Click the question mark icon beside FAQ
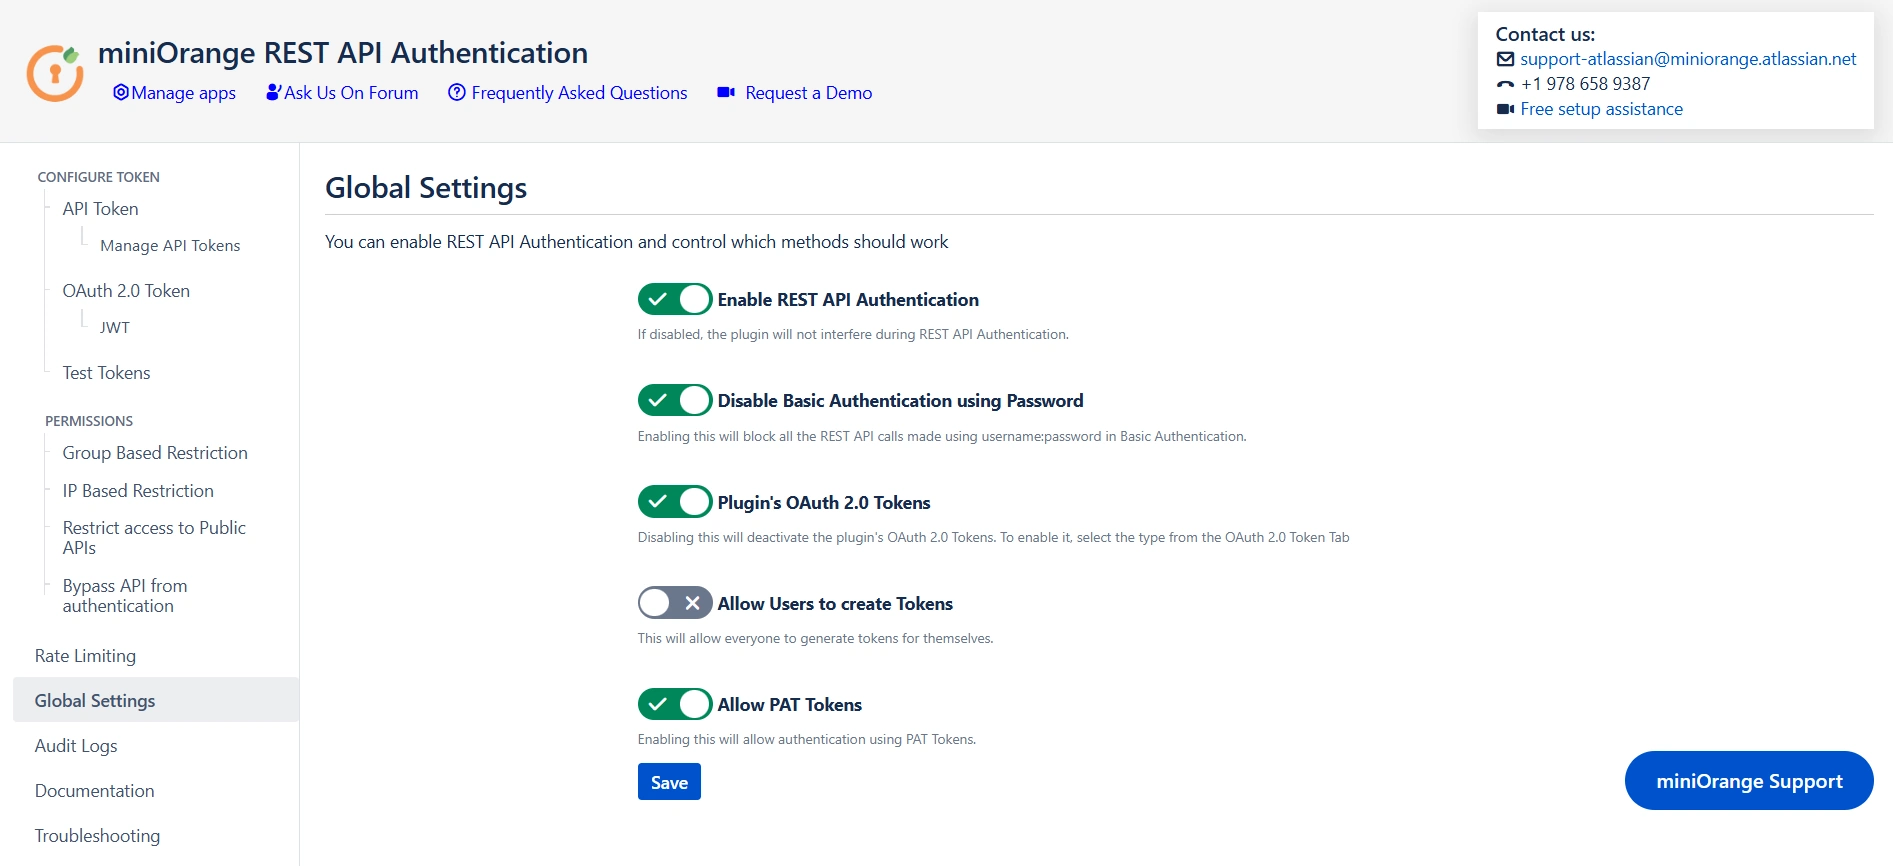This screenshot has height=866, width=1893. coord(457,92)
